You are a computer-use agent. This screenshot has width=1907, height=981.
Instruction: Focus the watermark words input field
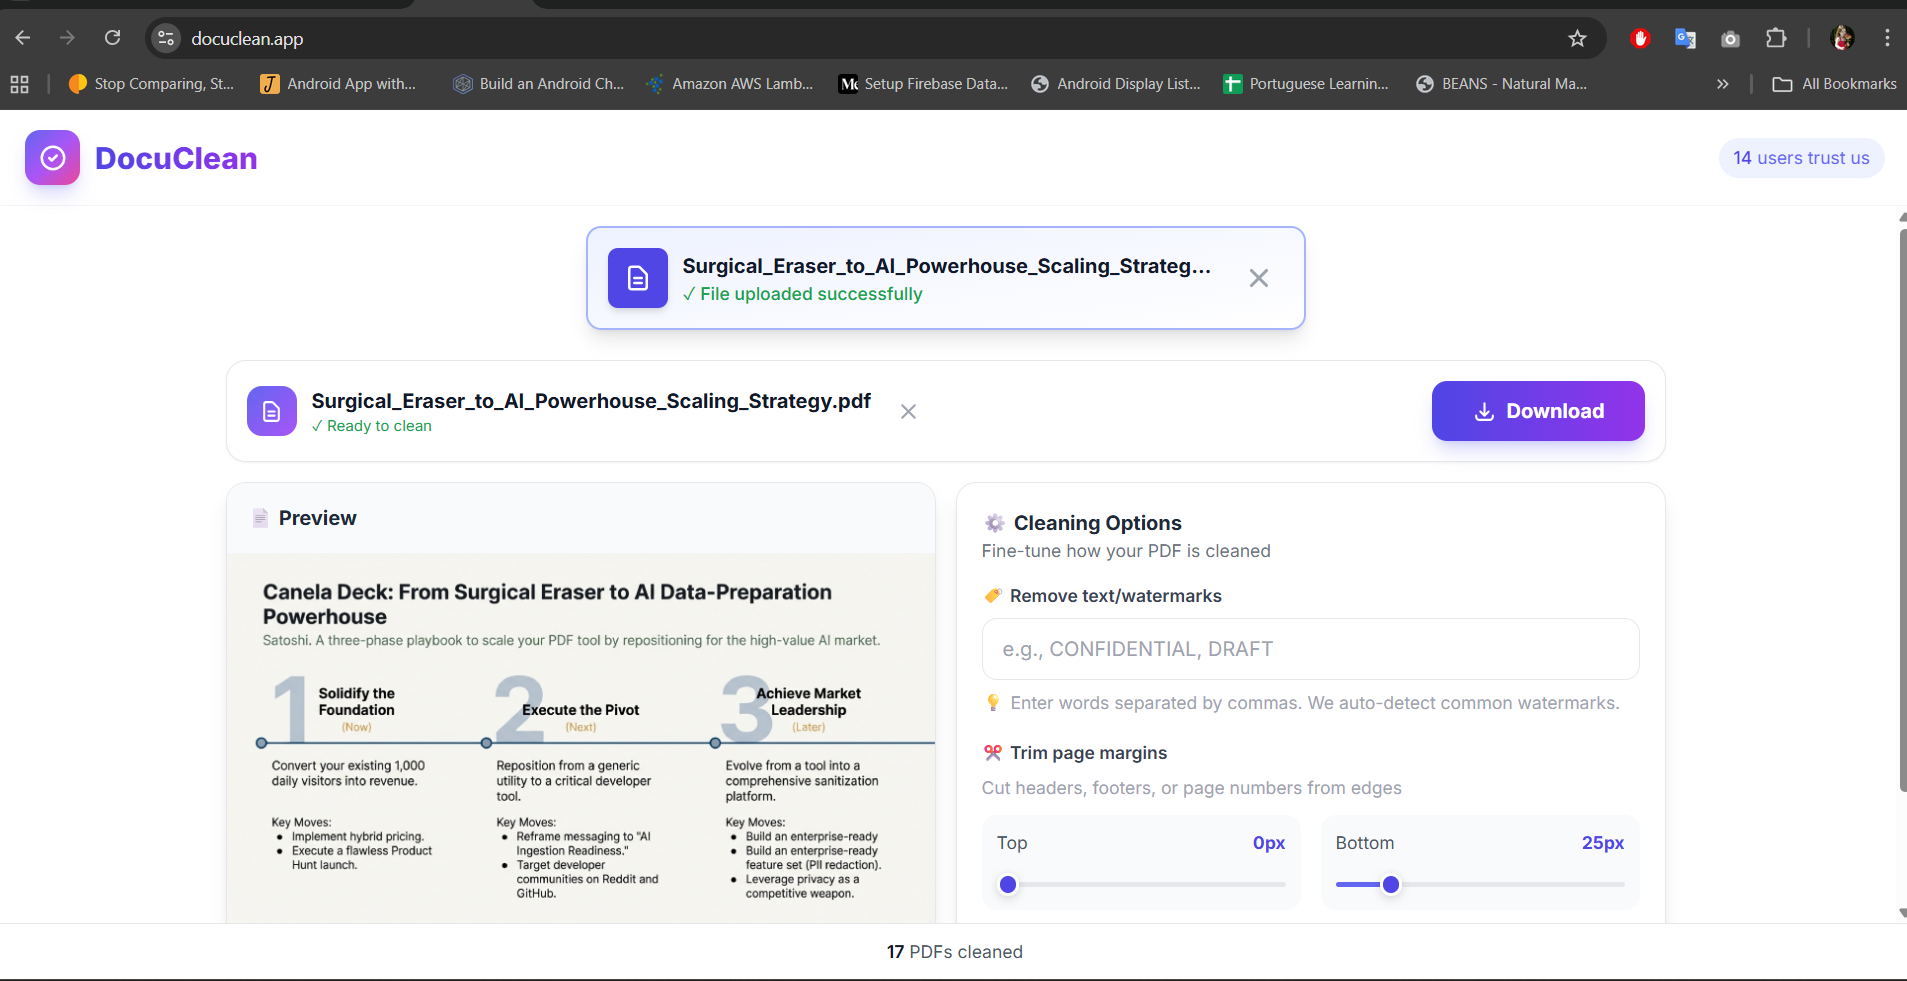pos(1310,649)
